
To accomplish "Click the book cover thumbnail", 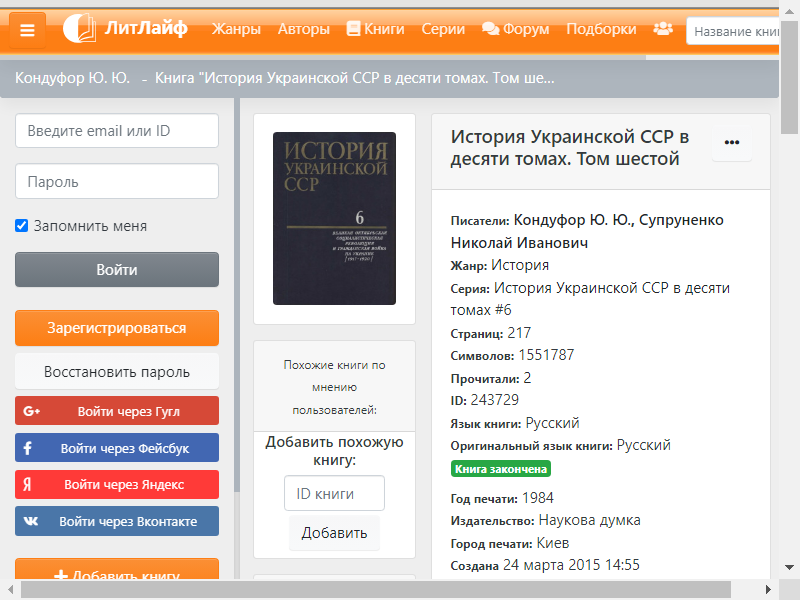I will (334, 218).
